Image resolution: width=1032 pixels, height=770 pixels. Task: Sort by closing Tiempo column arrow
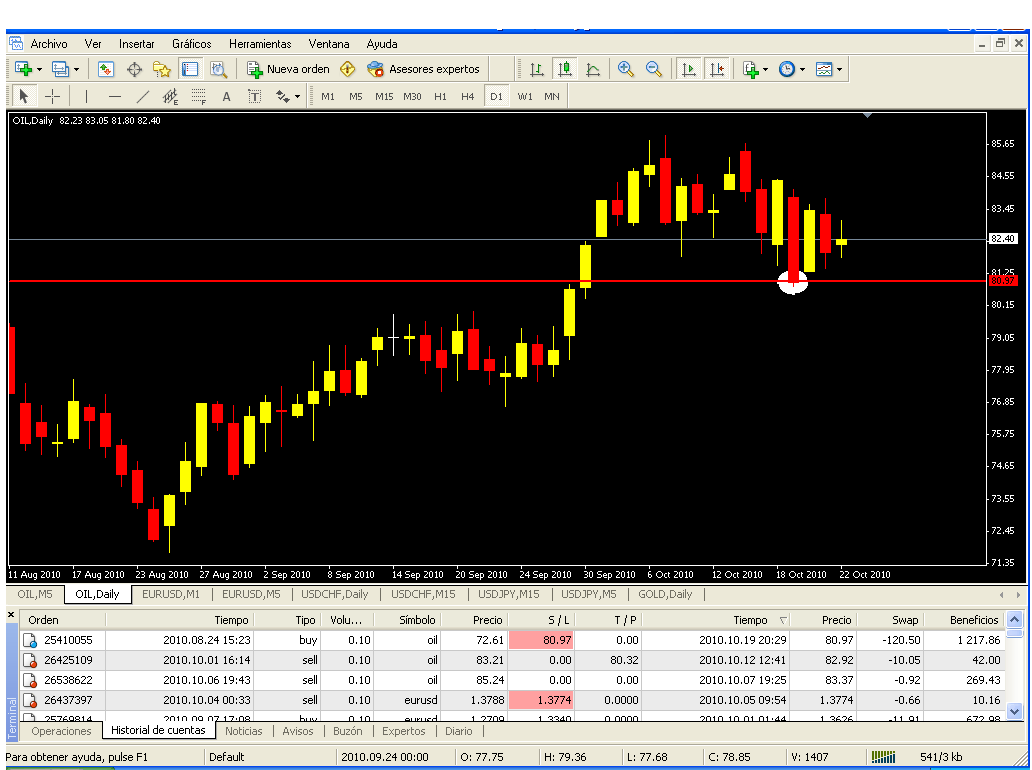[x=783, y=620]
